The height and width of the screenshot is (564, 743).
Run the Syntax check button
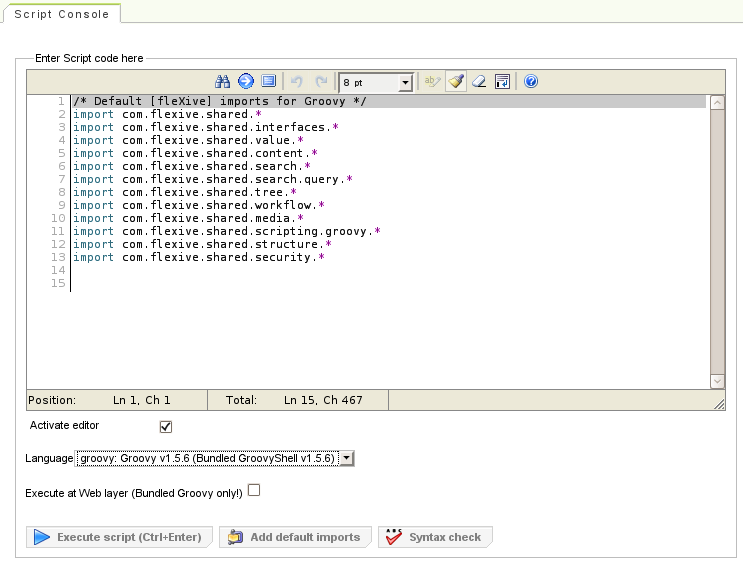click(435, 537)
